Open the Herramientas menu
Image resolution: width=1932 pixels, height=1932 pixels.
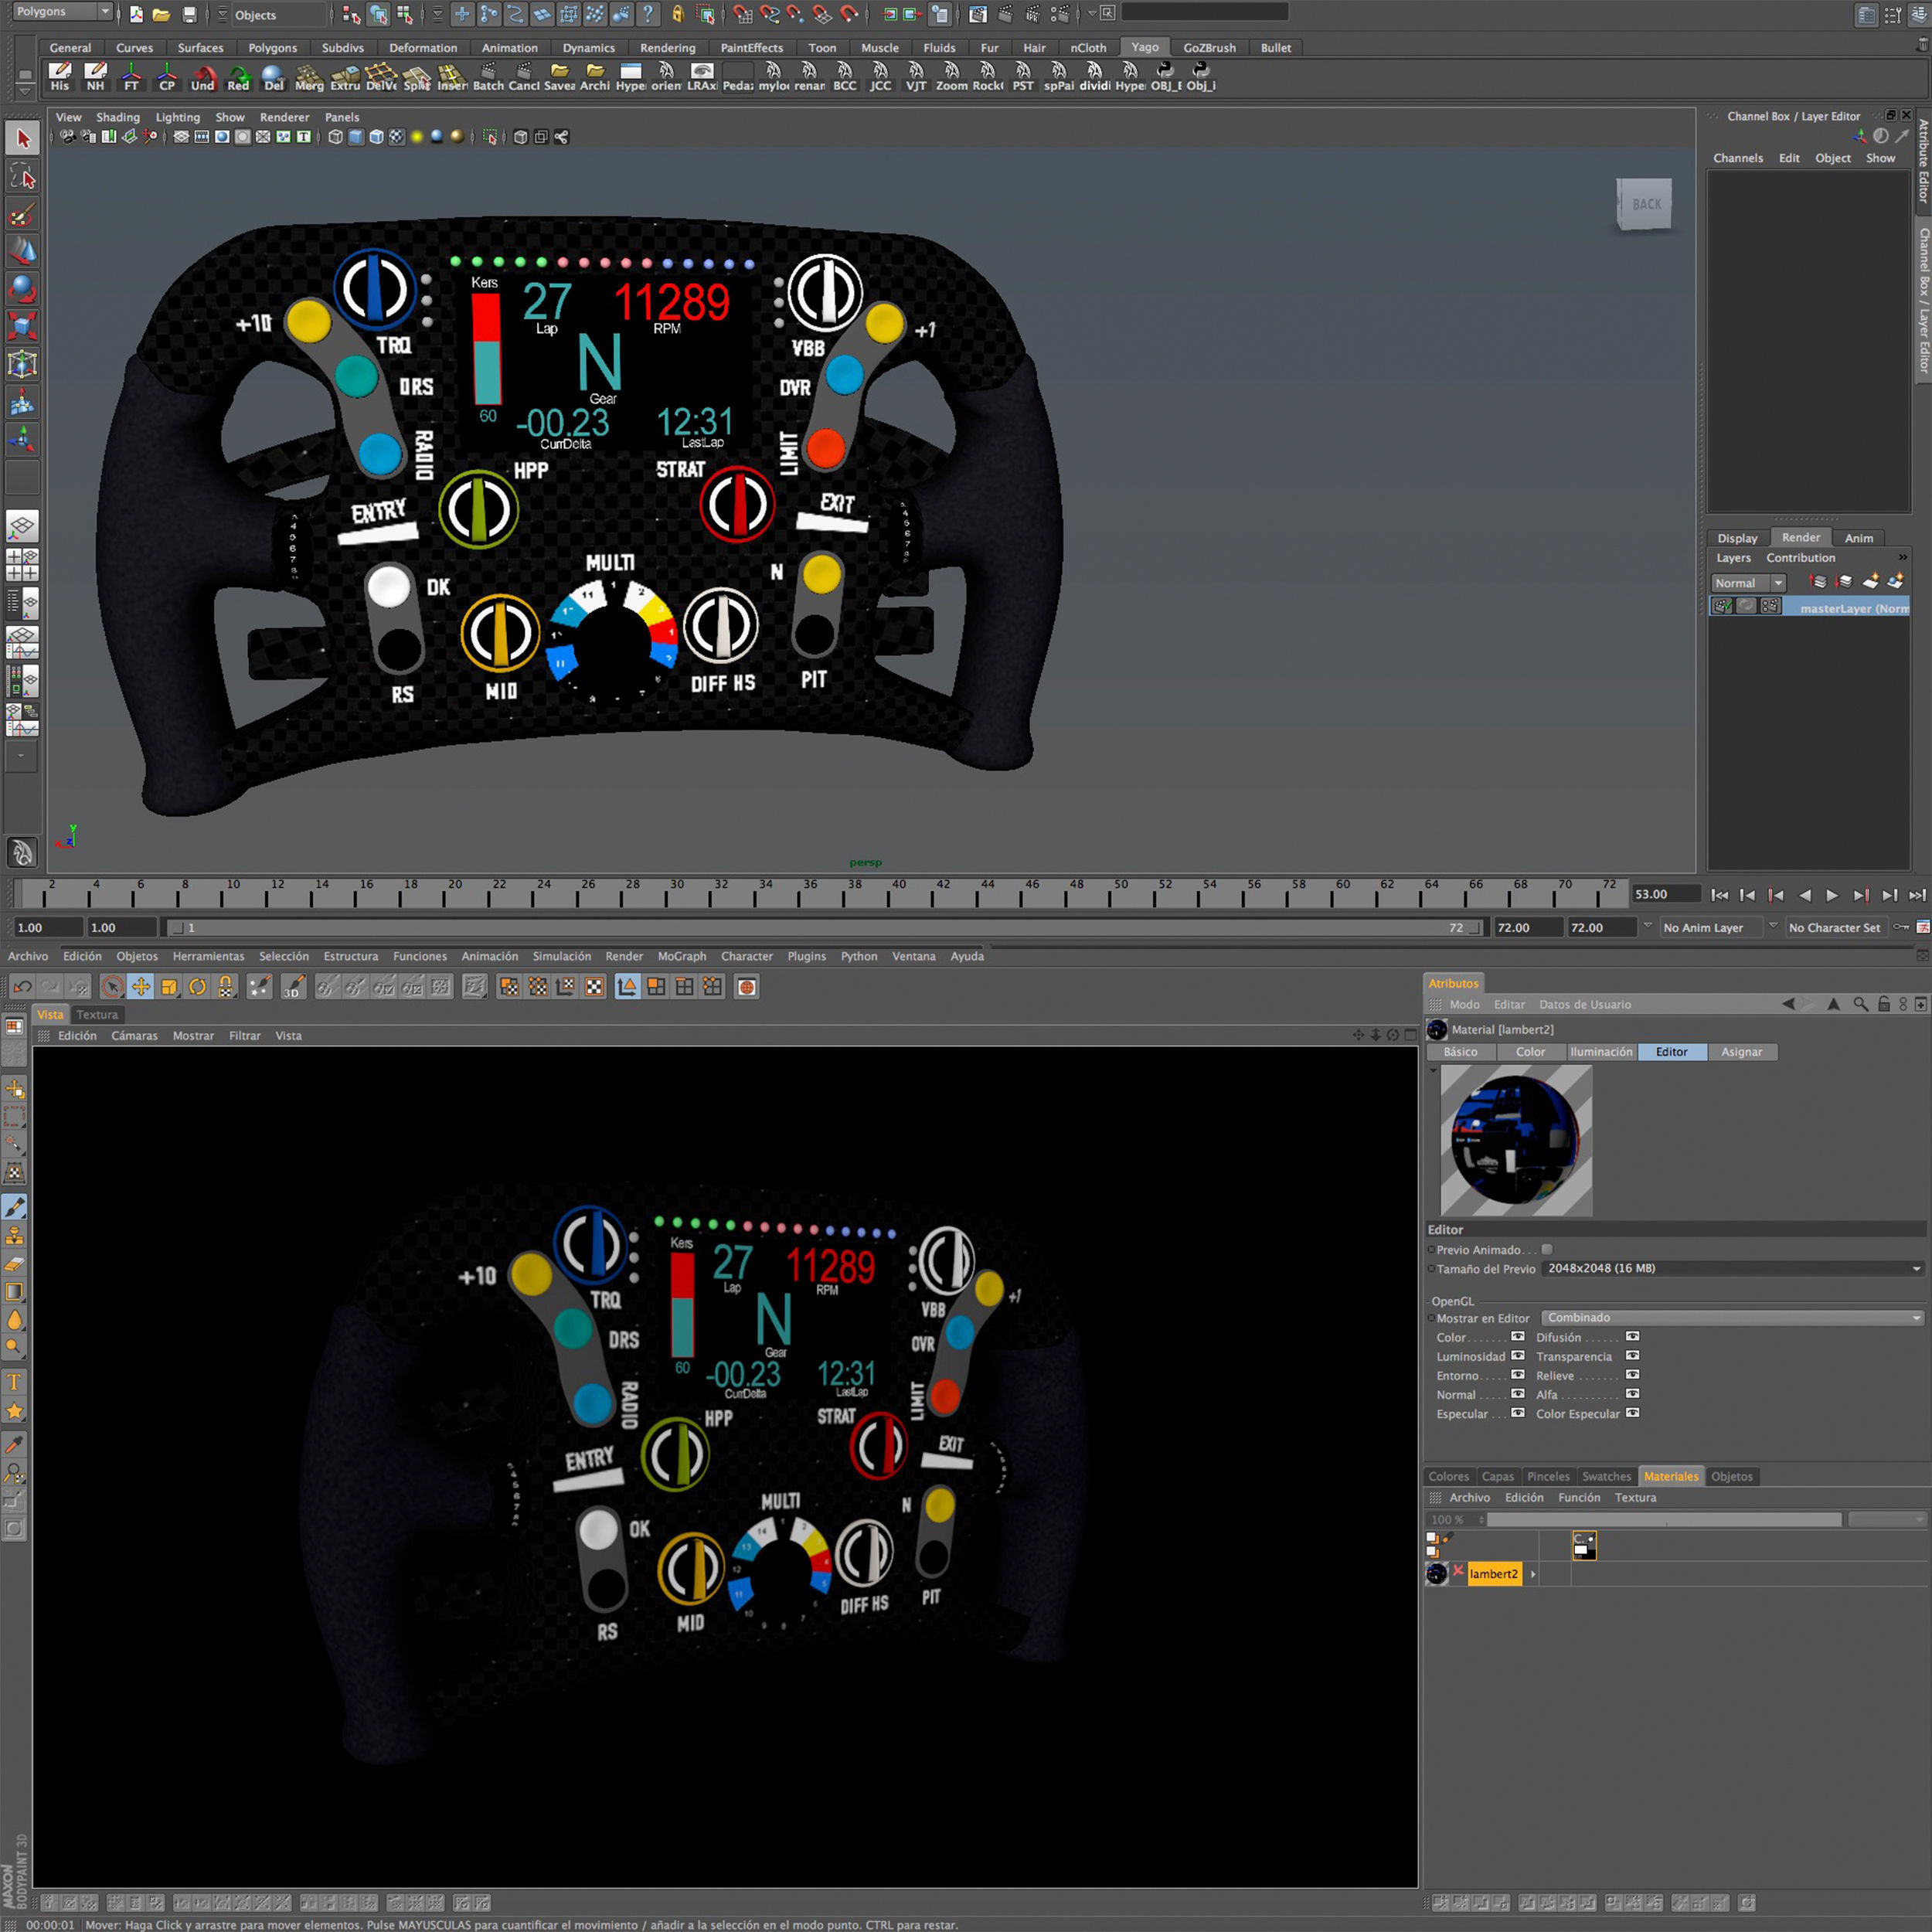coord(208,956)
